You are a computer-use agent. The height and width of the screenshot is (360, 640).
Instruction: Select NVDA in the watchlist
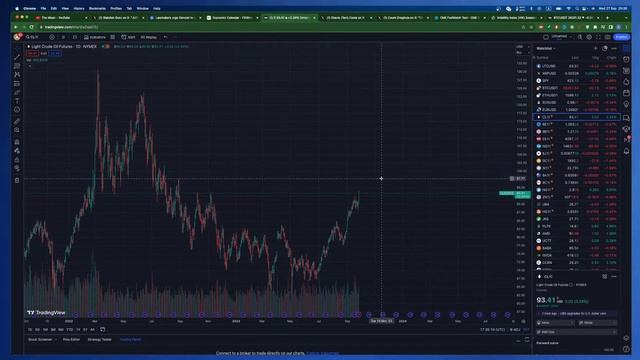click(x=577, y=256)
